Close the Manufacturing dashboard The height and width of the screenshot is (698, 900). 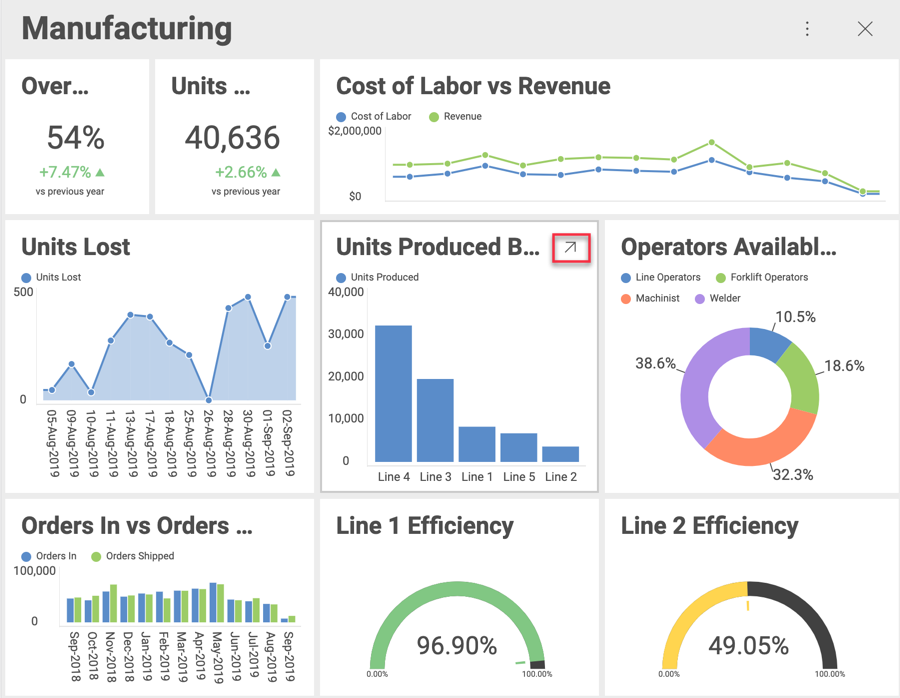865,29
